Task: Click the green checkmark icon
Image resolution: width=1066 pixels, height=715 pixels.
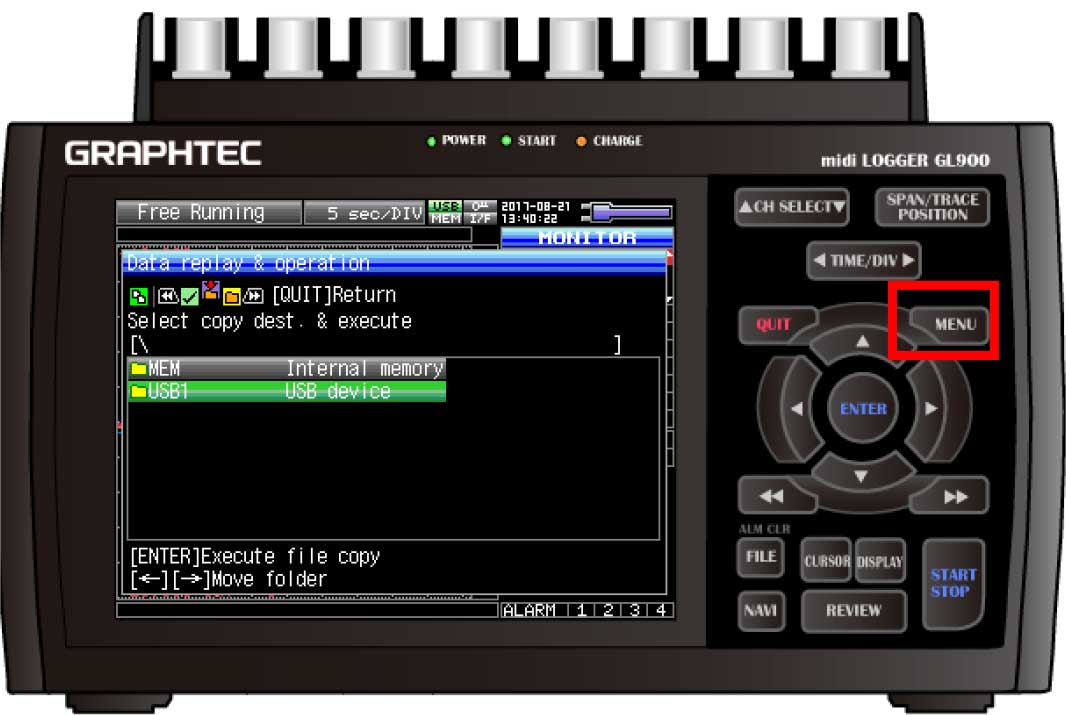Action: point(190,296)
